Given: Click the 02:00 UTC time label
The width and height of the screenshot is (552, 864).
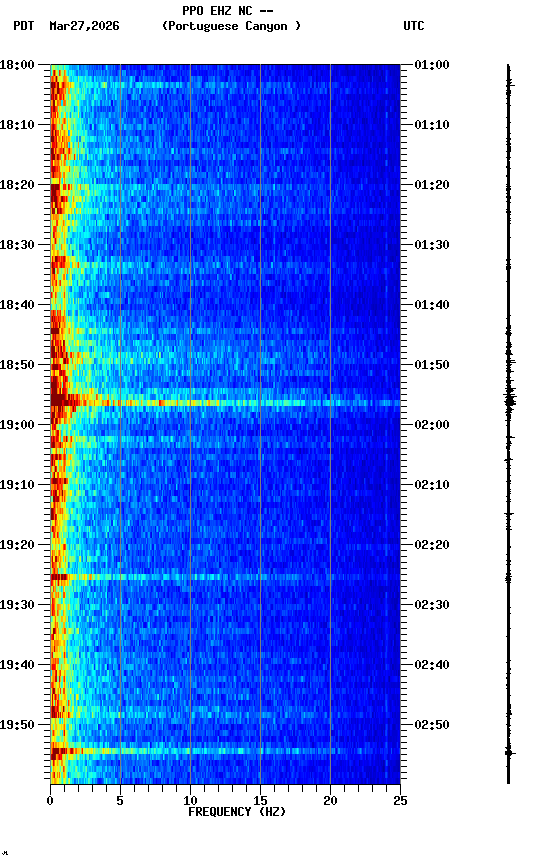Looking at the screenshot, I should [x=432, y=425].
